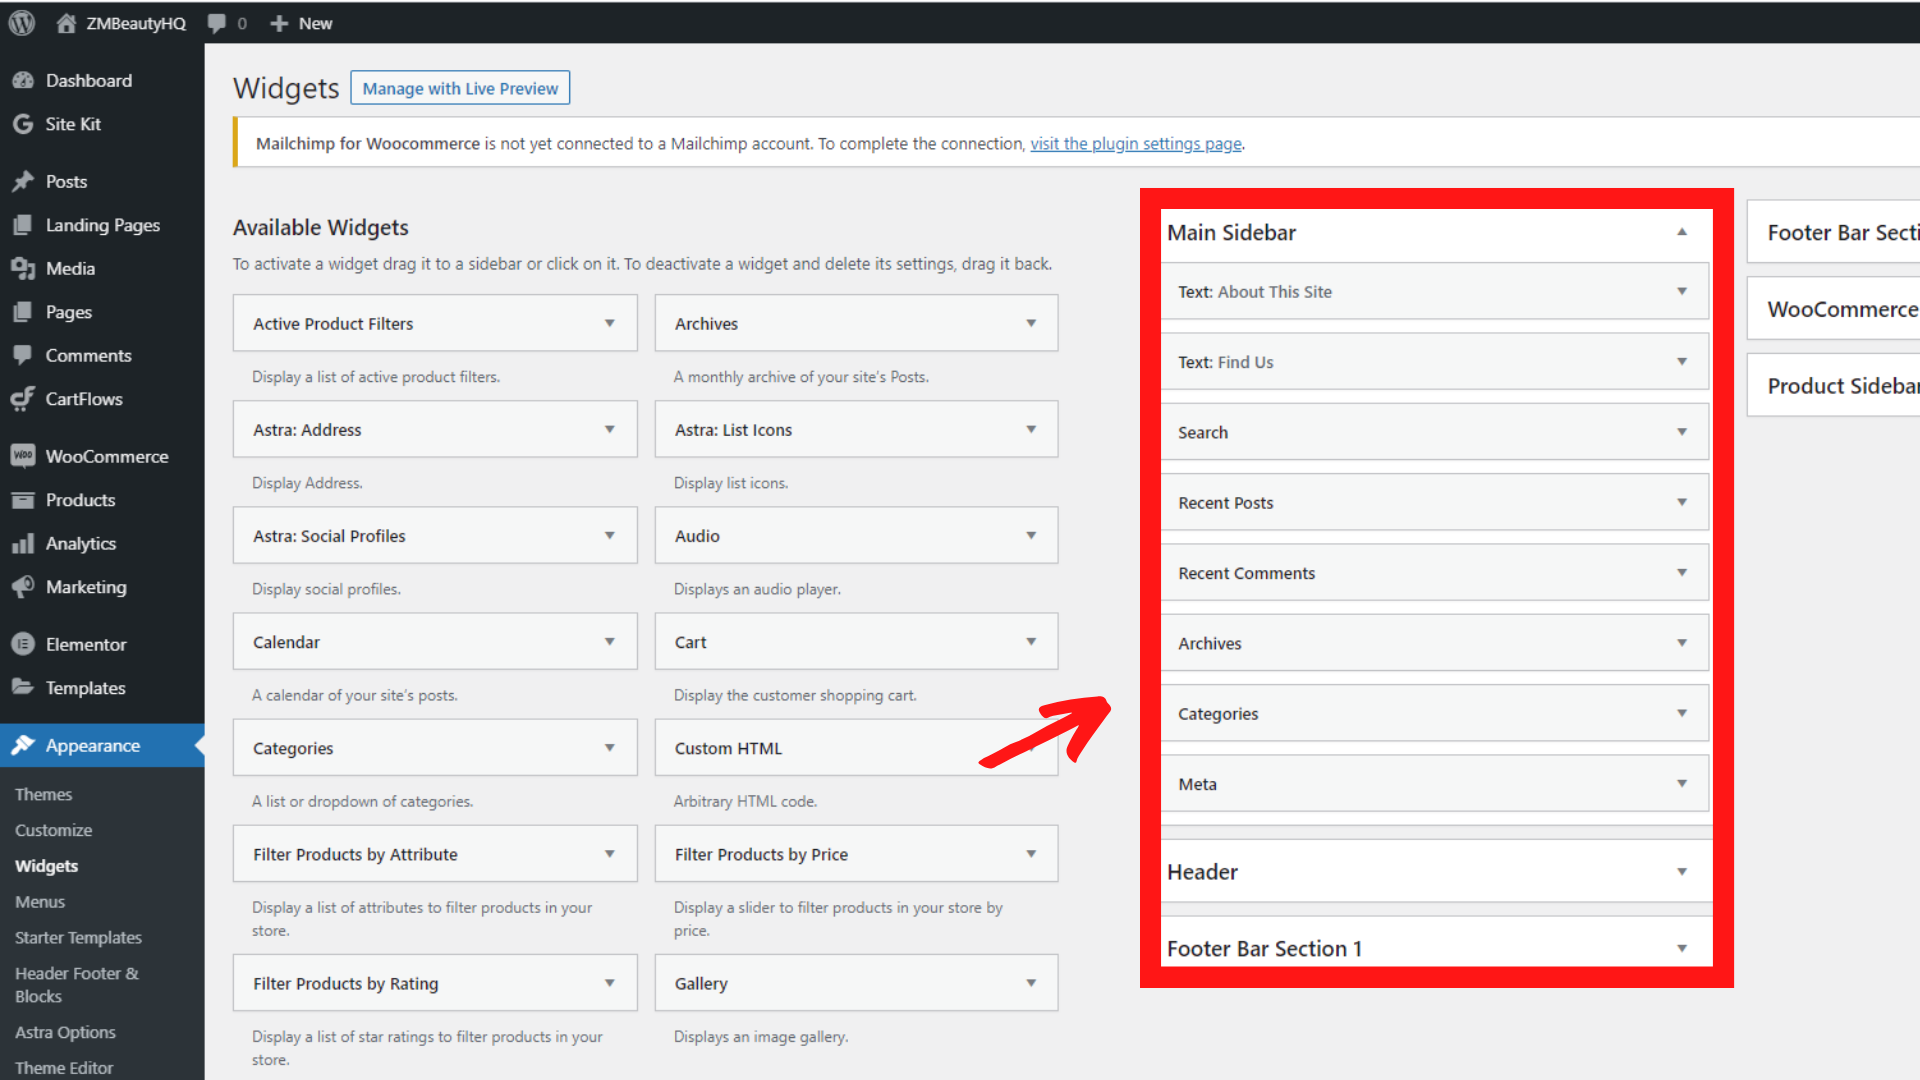Follow the visit plugin settings page link
Screen dimensions: 1920x1080
[x=1136, y=143]
